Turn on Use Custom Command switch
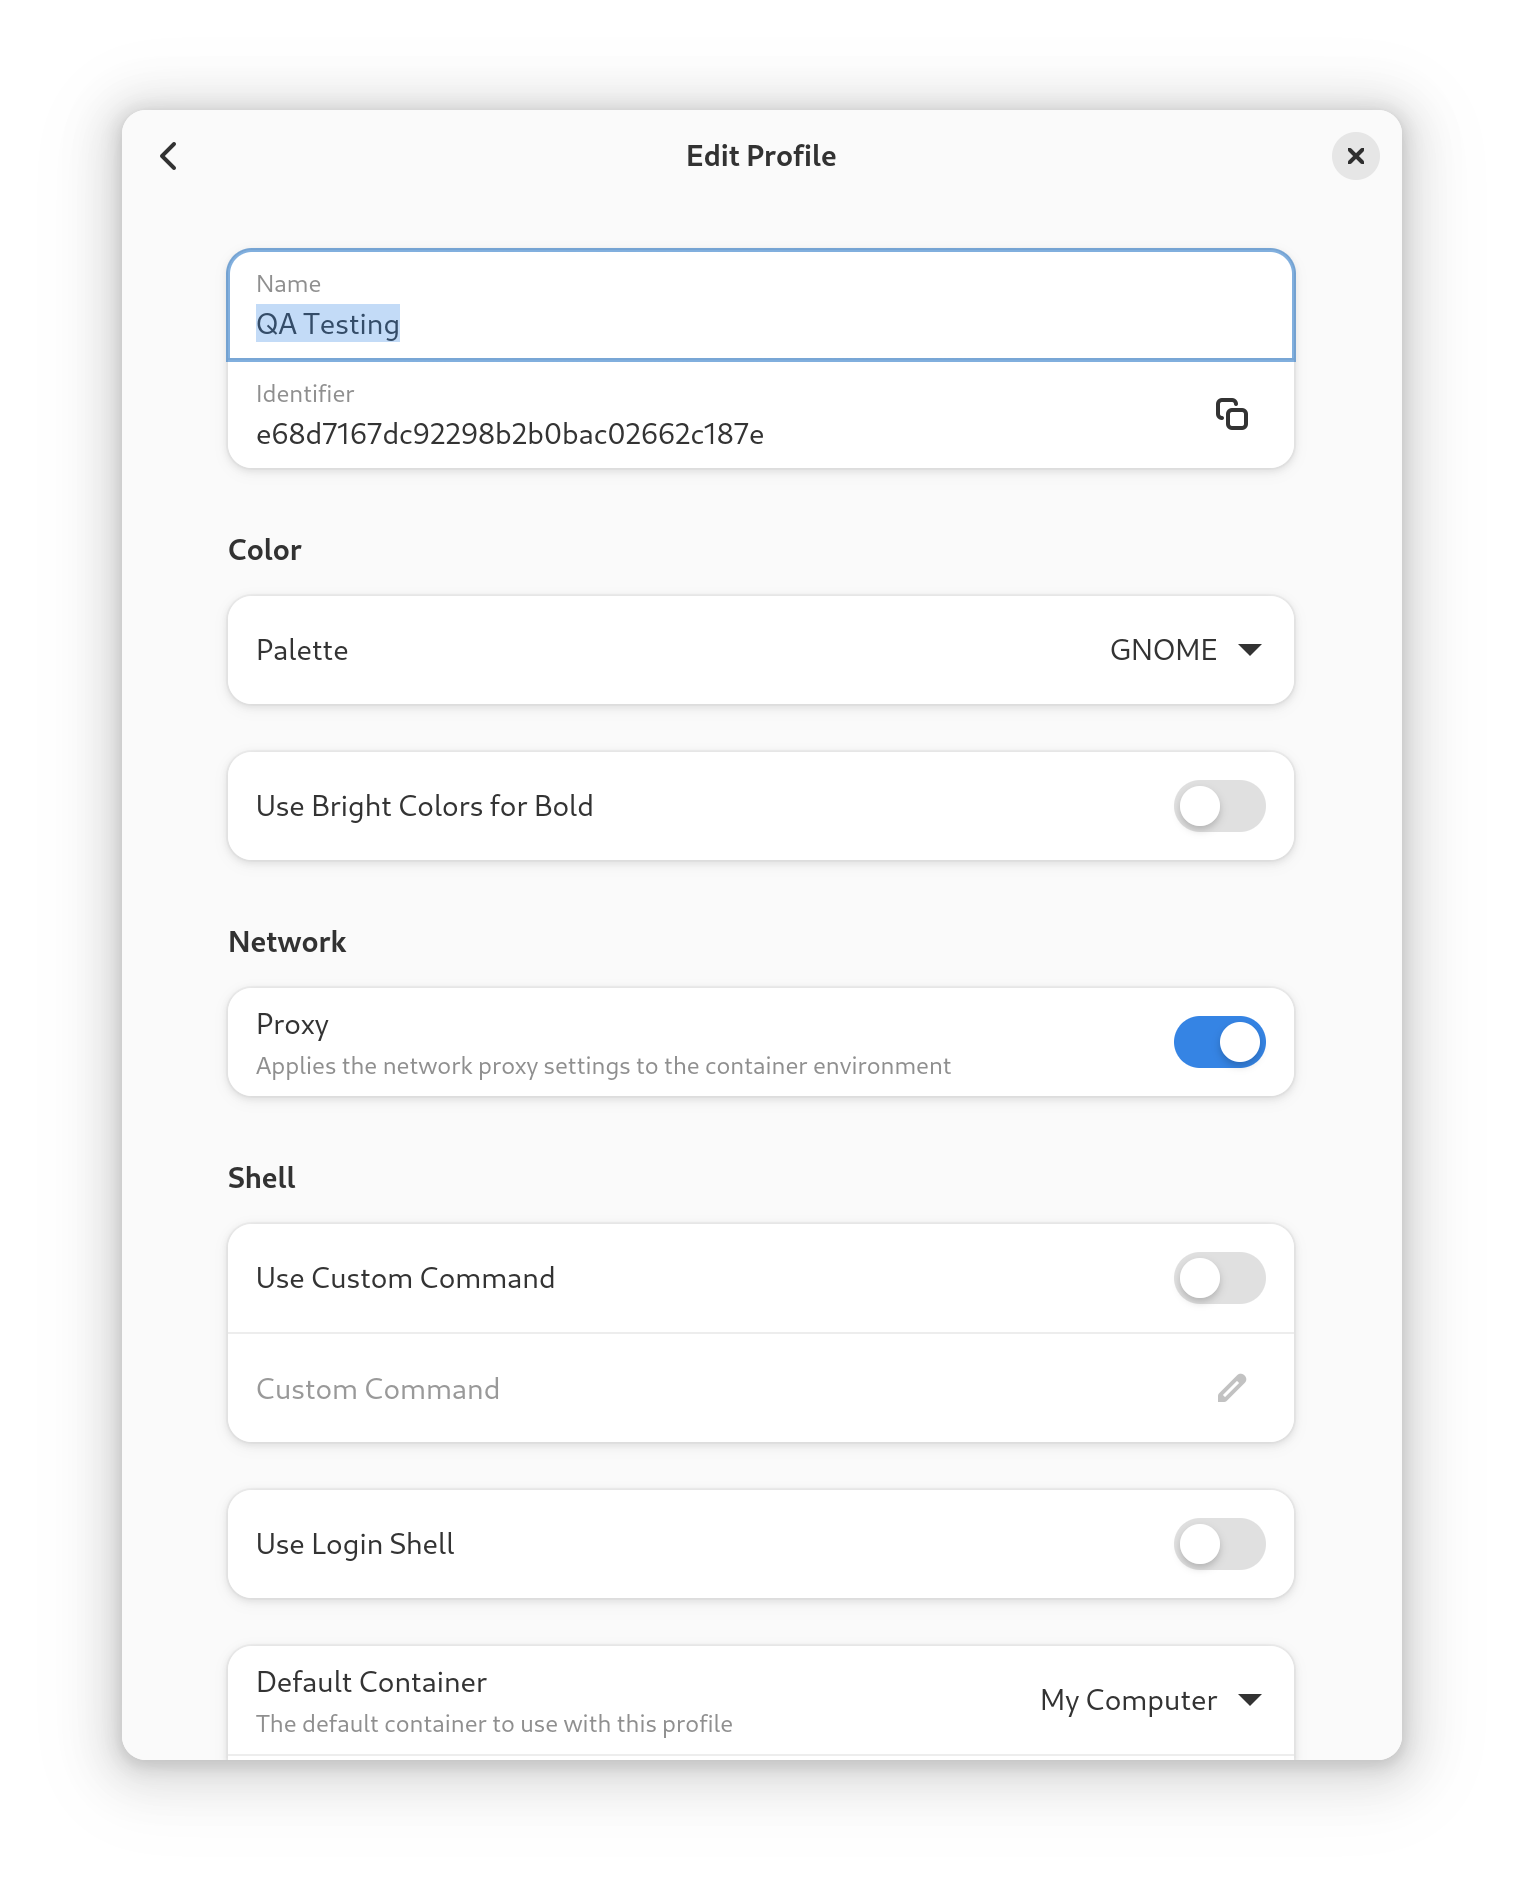Image resolution: width=1524 pixels, height=1894 pixels. click(1219, 1278)
